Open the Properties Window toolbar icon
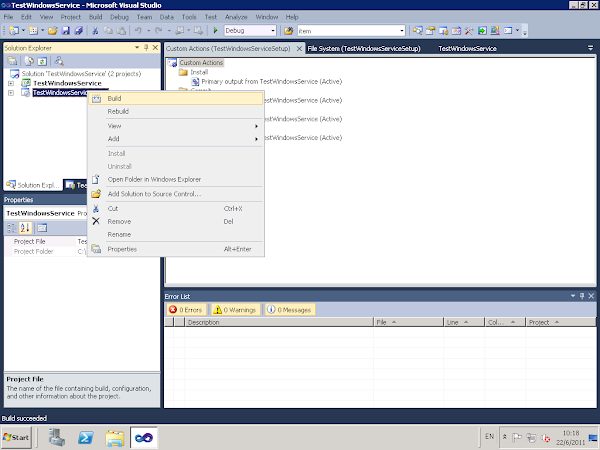This screenshot has height=450, width=600. pyautogui.click(x=430, y=30)
